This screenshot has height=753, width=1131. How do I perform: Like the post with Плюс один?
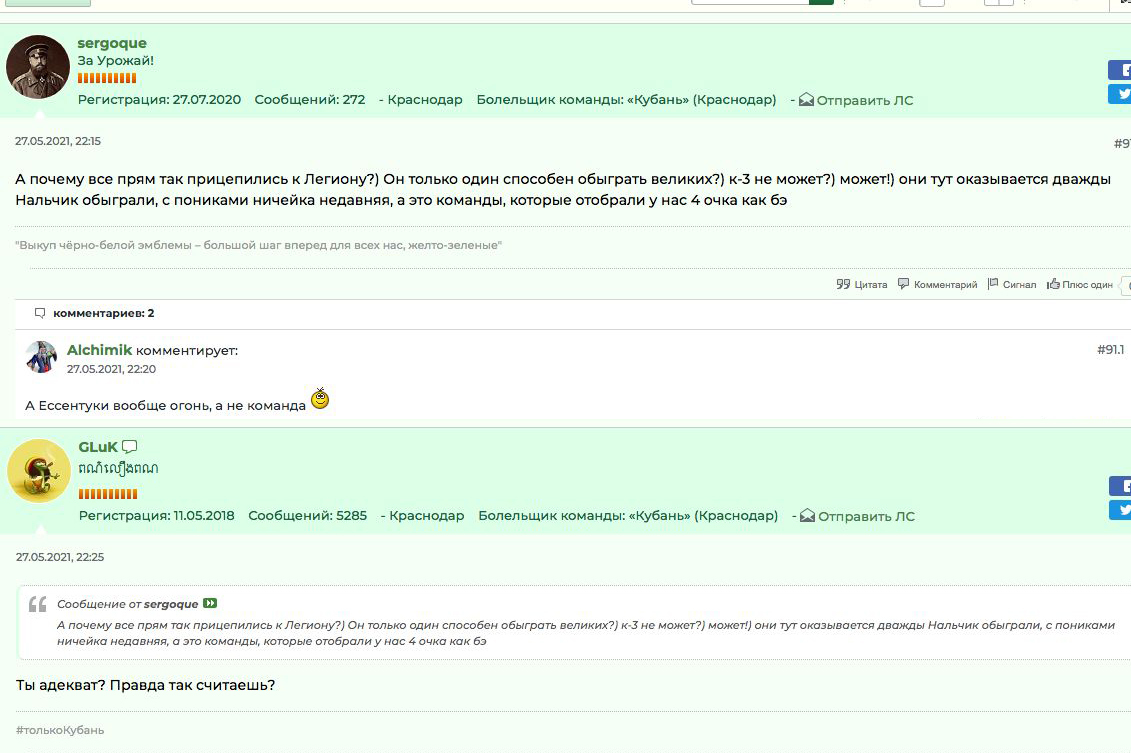(x=1080, y=284)
